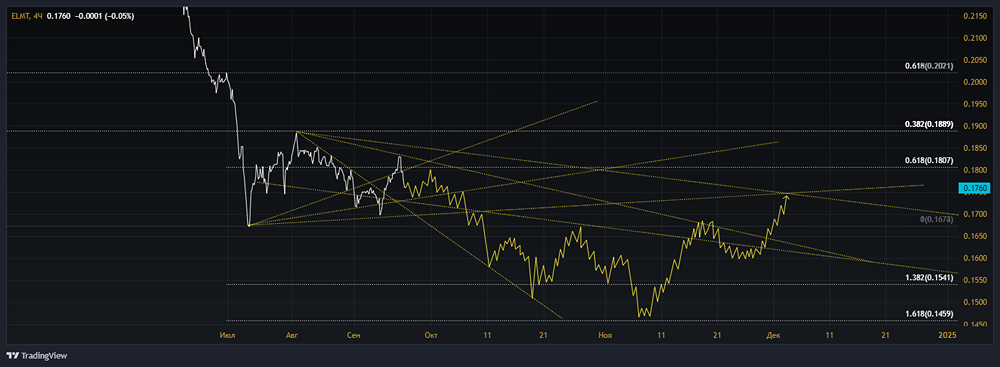Click the Дек date label

[774, 334]
